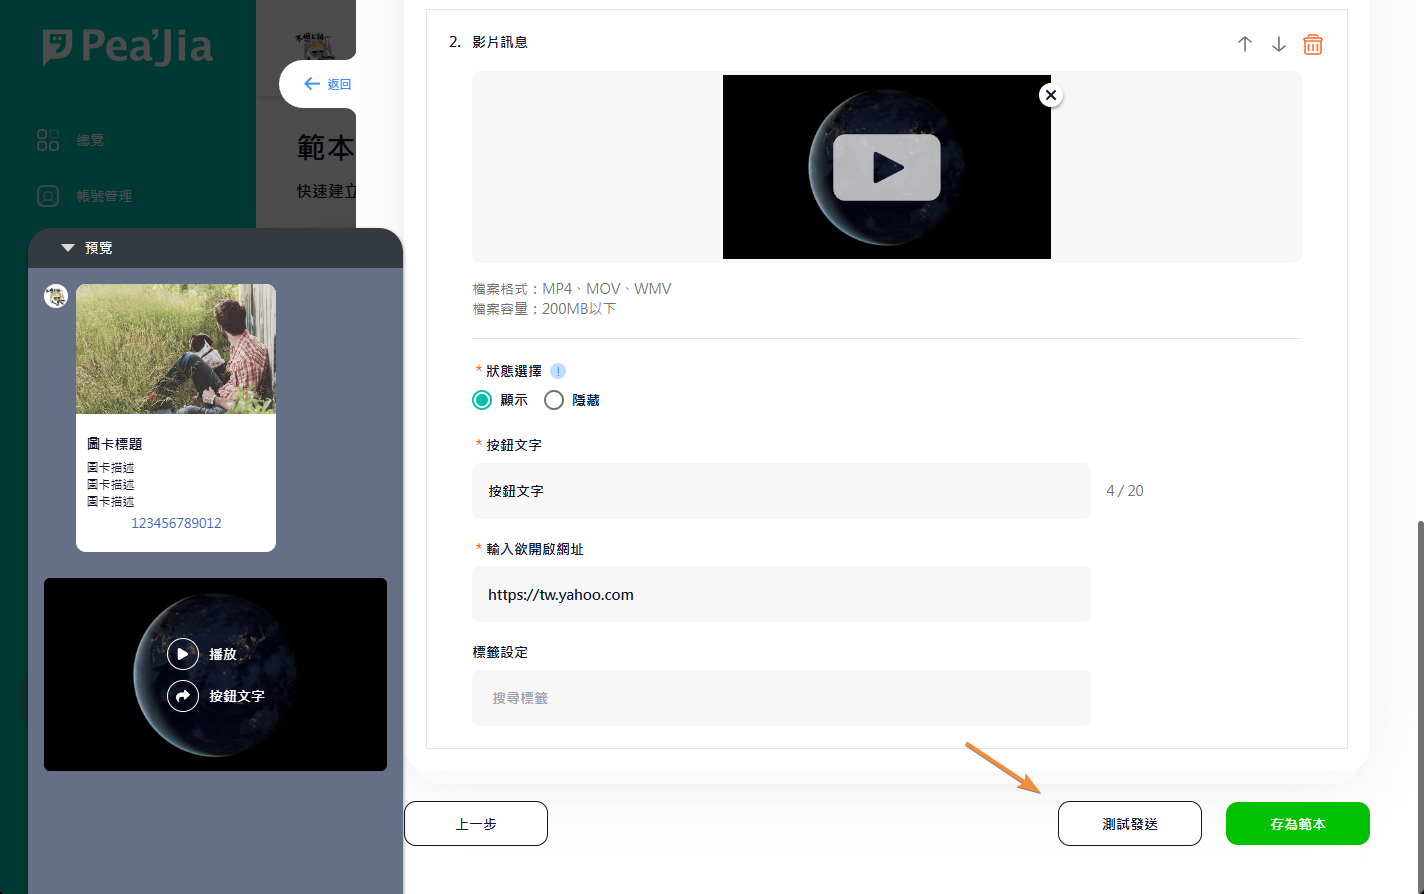This screenshot has width=1424, height=894.
Task: Open 帳號管理 in the sidebar
Action: [x=103, y=196]
